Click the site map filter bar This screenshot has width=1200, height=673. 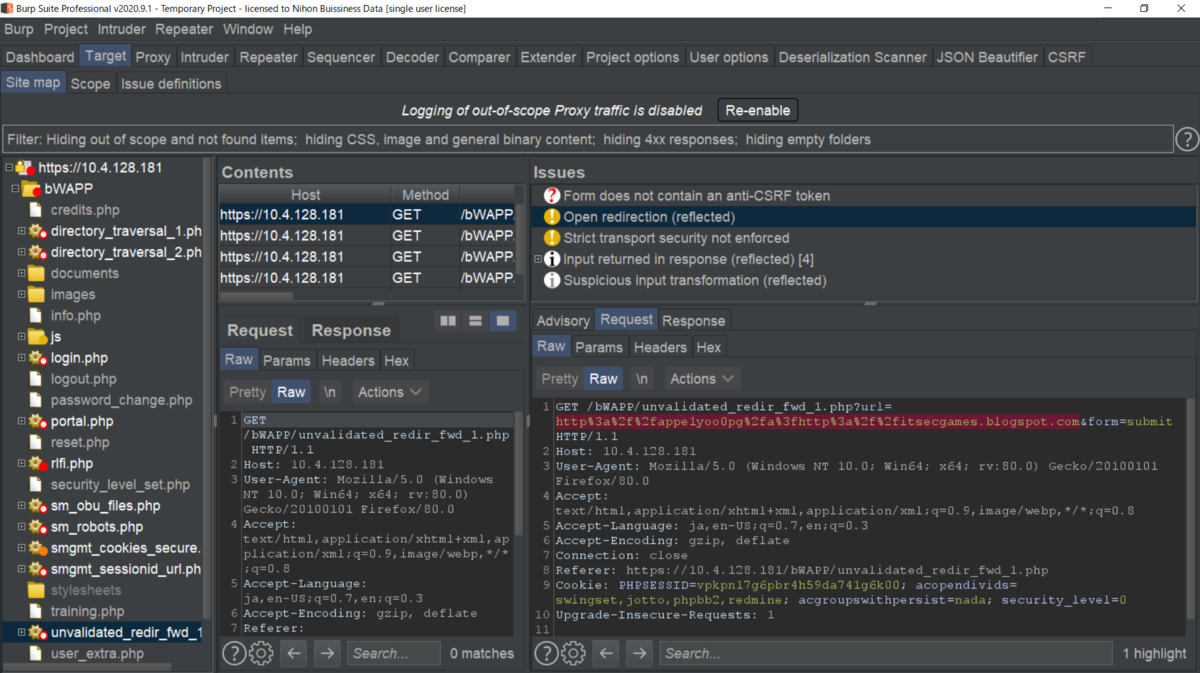tap(588, 139)
